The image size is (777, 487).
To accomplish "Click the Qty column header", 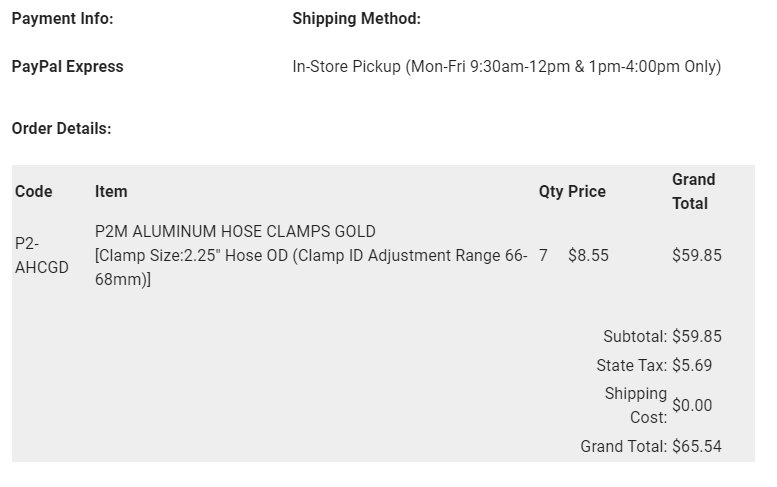I will tap(551, 191).
